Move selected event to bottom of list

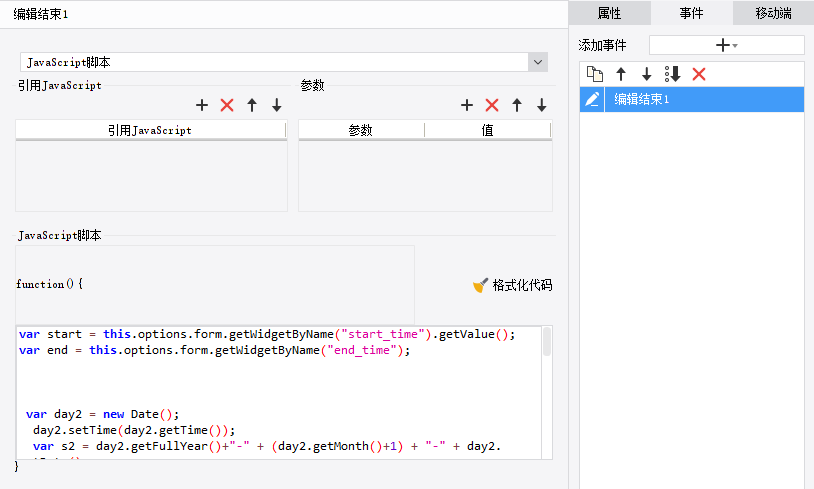(x=673, y=74)
